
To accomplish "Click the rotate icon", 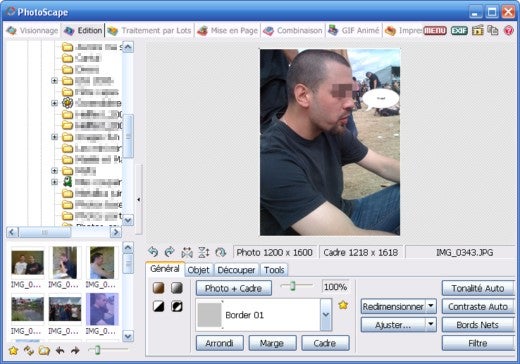I will click(x=220, y=252).
